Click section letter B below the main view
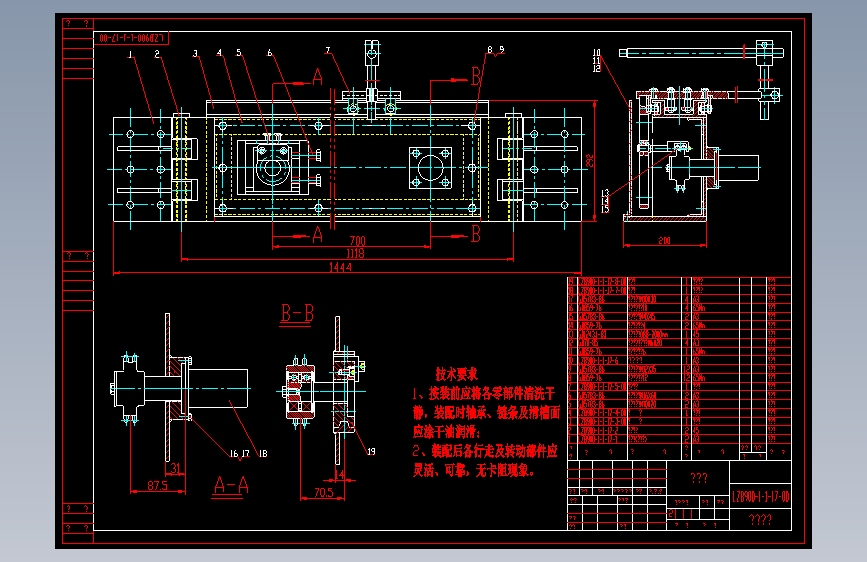This screenshot has width=867, height=562. click(476, 235)
